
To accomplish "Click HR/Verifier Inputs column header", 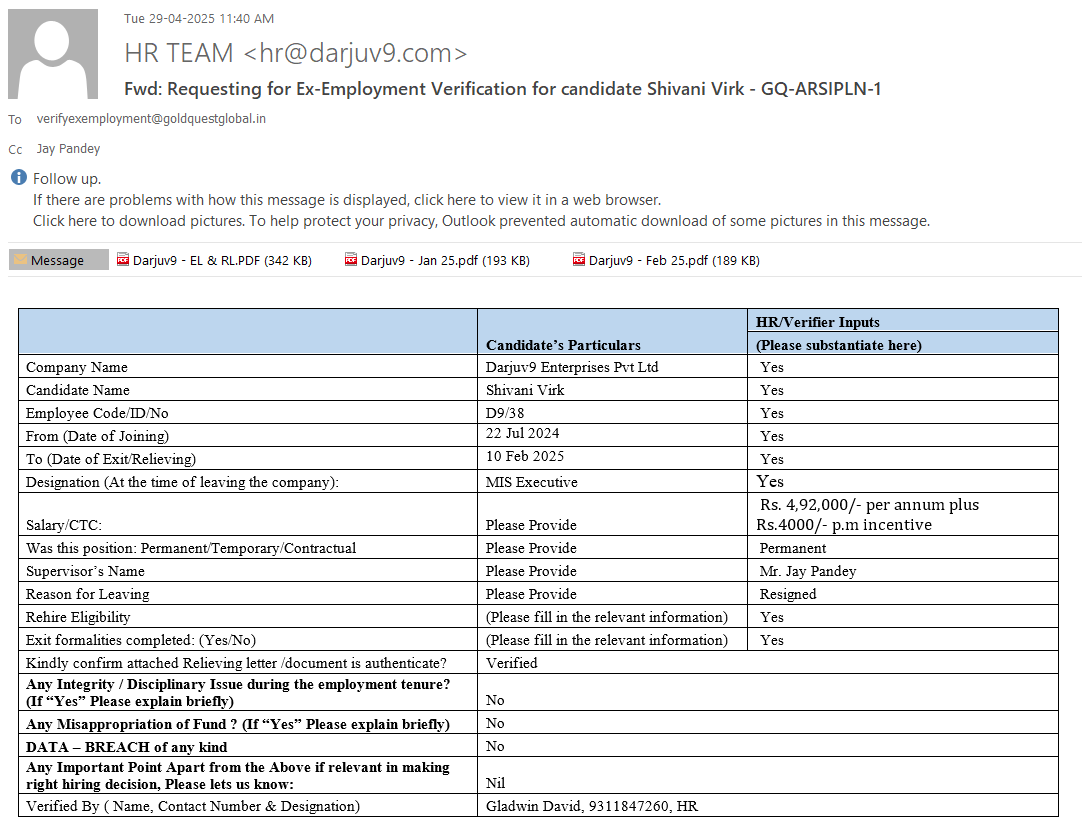I will [x=818, y=321].
